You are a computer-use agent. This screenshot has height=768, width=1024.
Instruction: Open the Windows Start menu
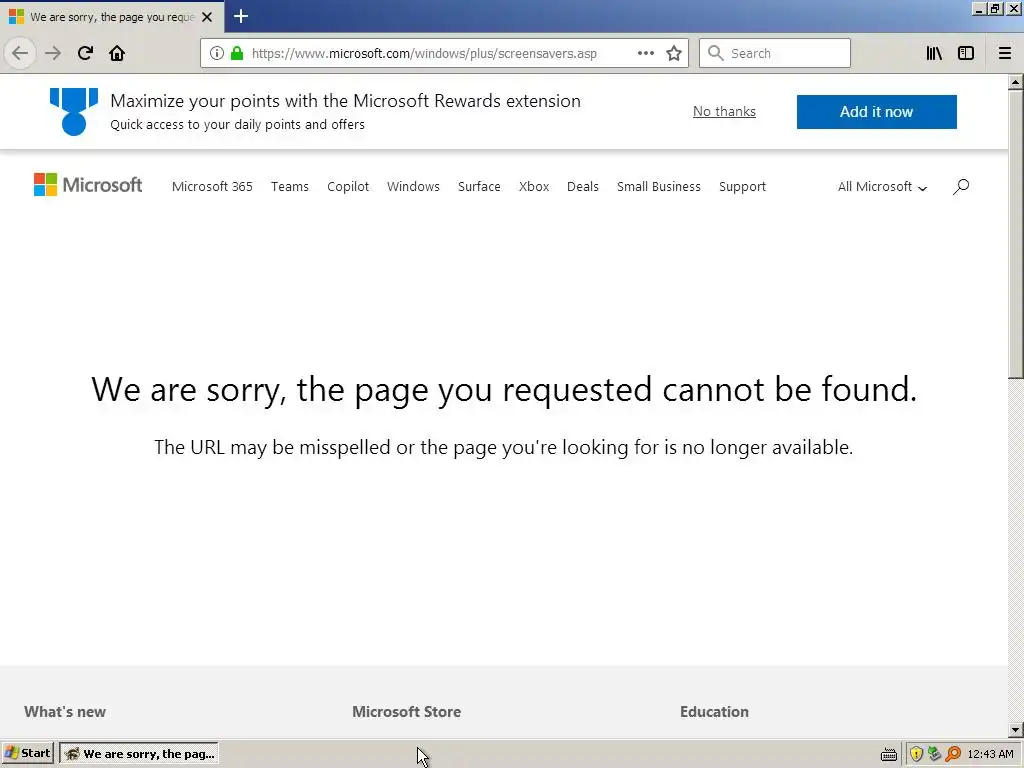[27, 754]
